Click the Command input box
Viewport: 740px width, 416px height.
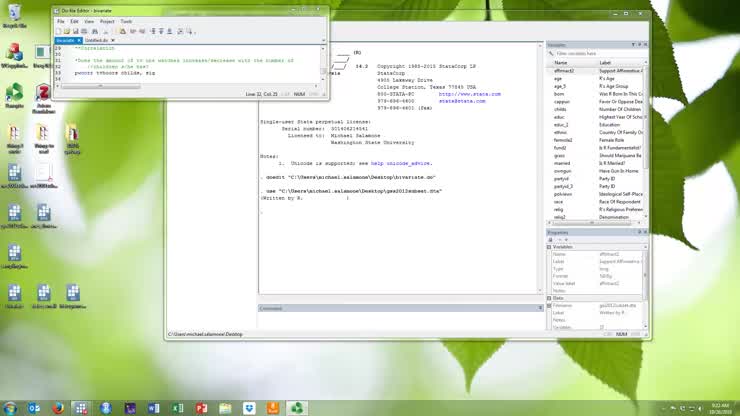click(x=400, y=320)
